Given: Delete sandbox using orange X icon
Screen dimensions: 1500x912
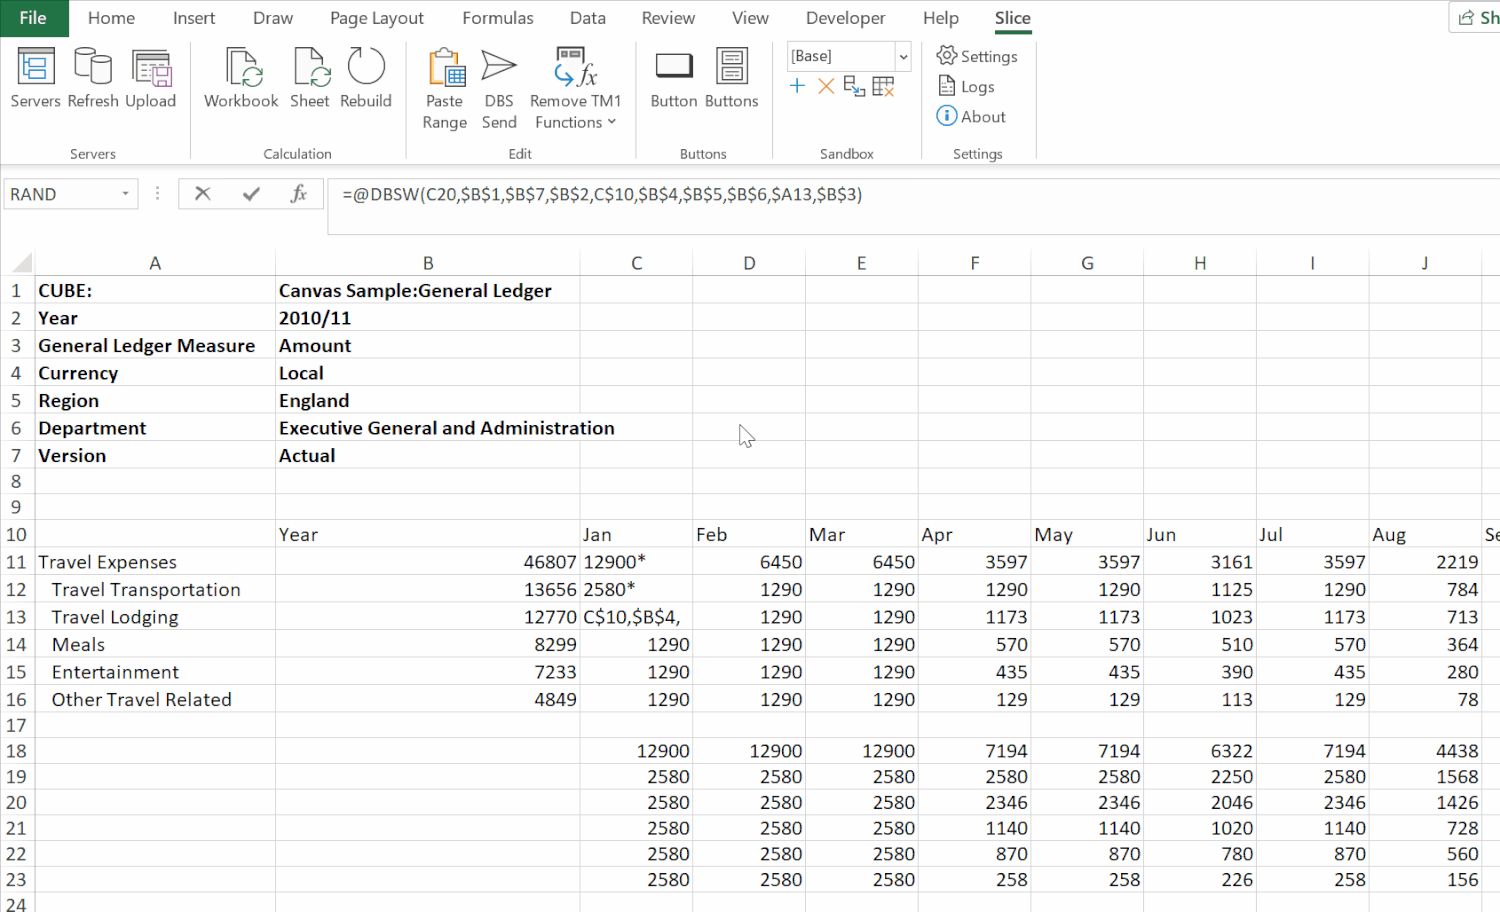Looking at the screenshot, I should 826,86.
